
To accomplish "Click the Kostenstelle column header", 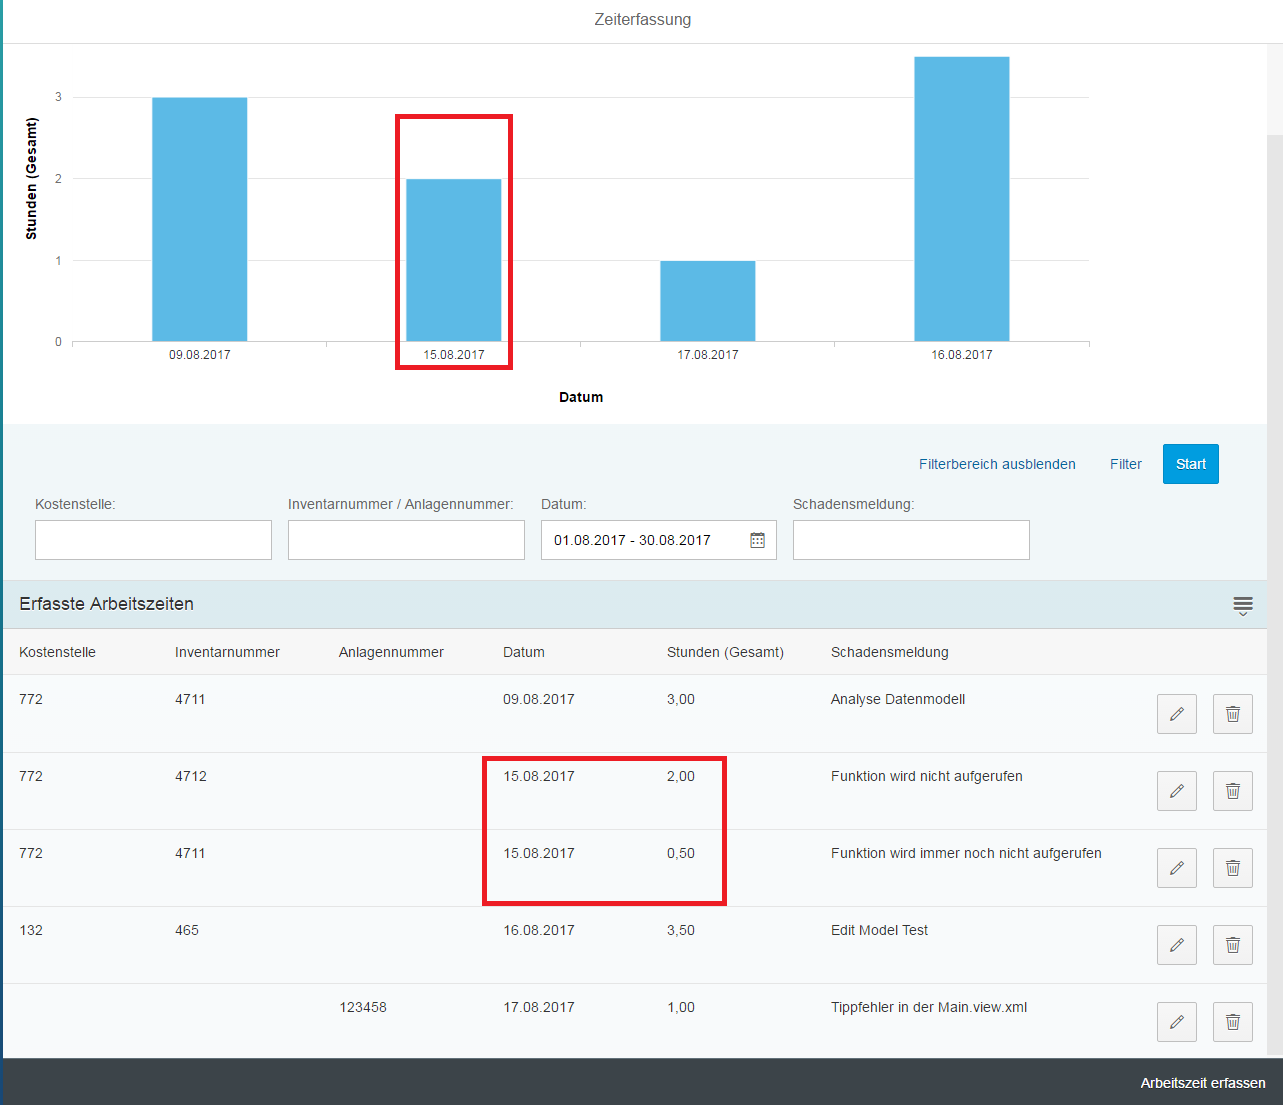I will pos(57,652).
